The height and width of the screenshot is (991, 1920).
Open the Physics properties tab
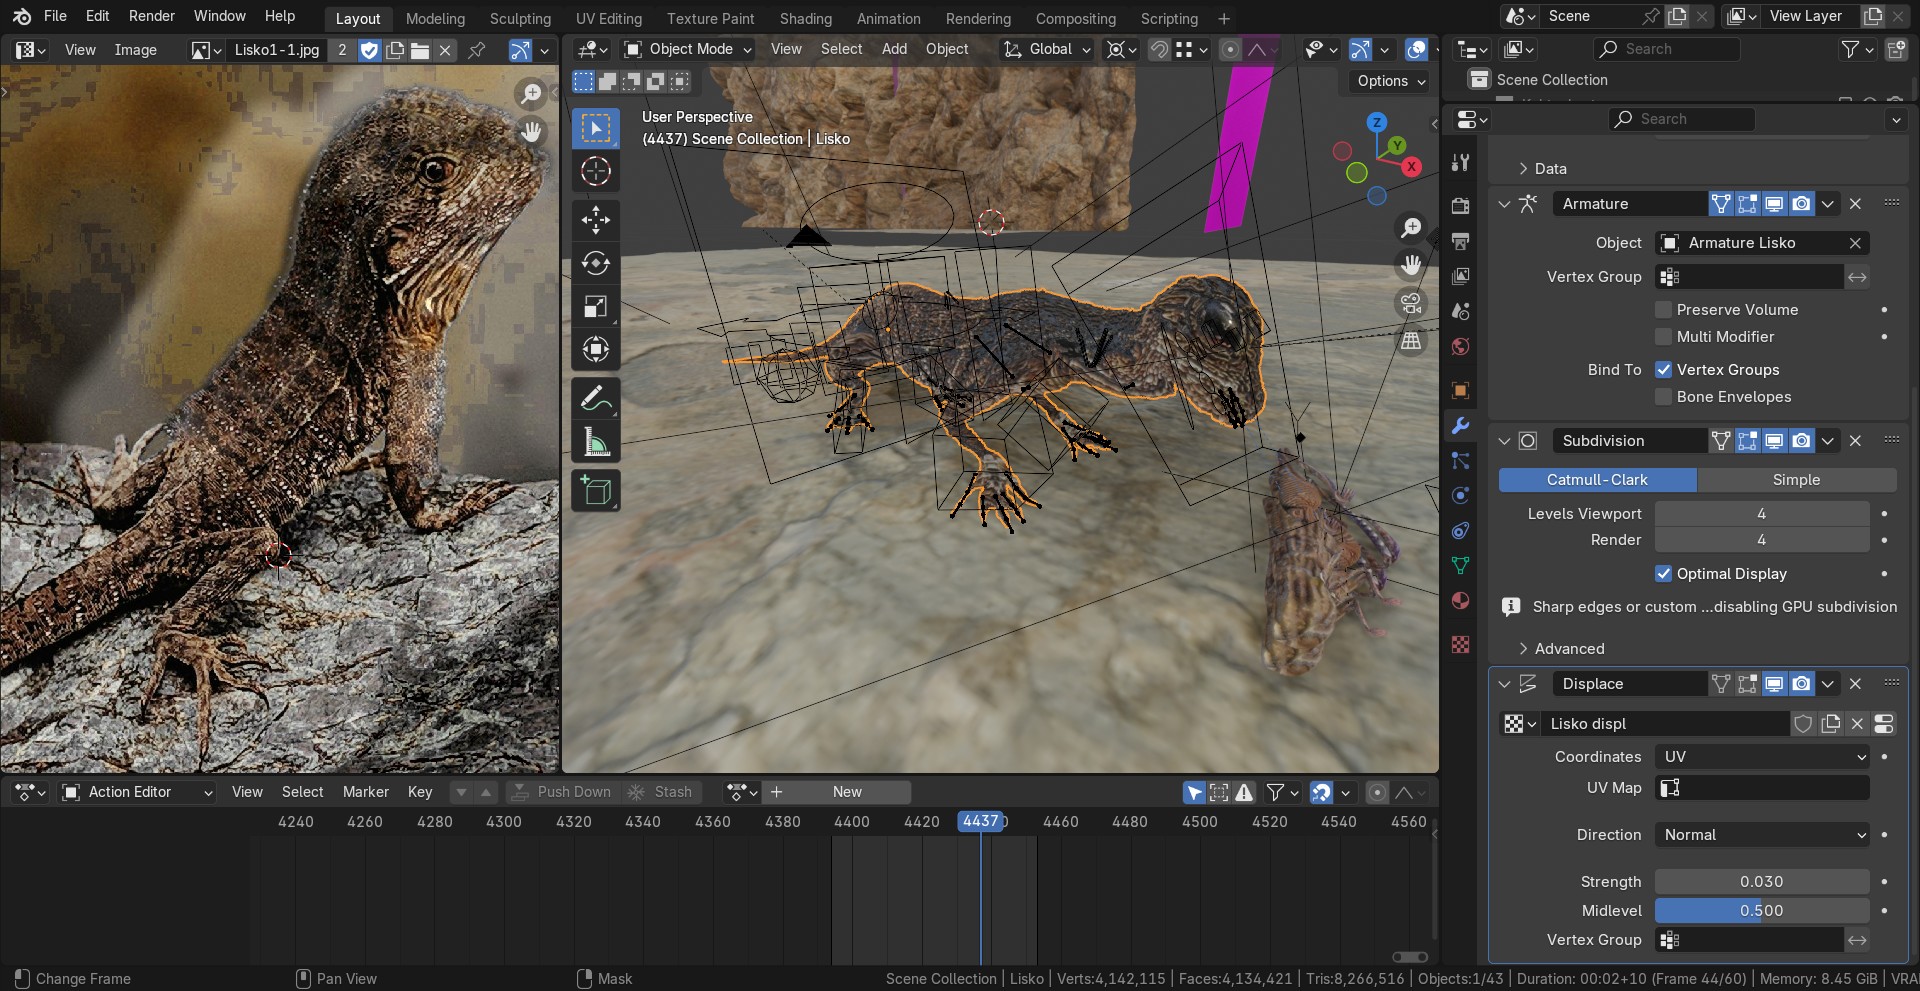[1460, 495]
